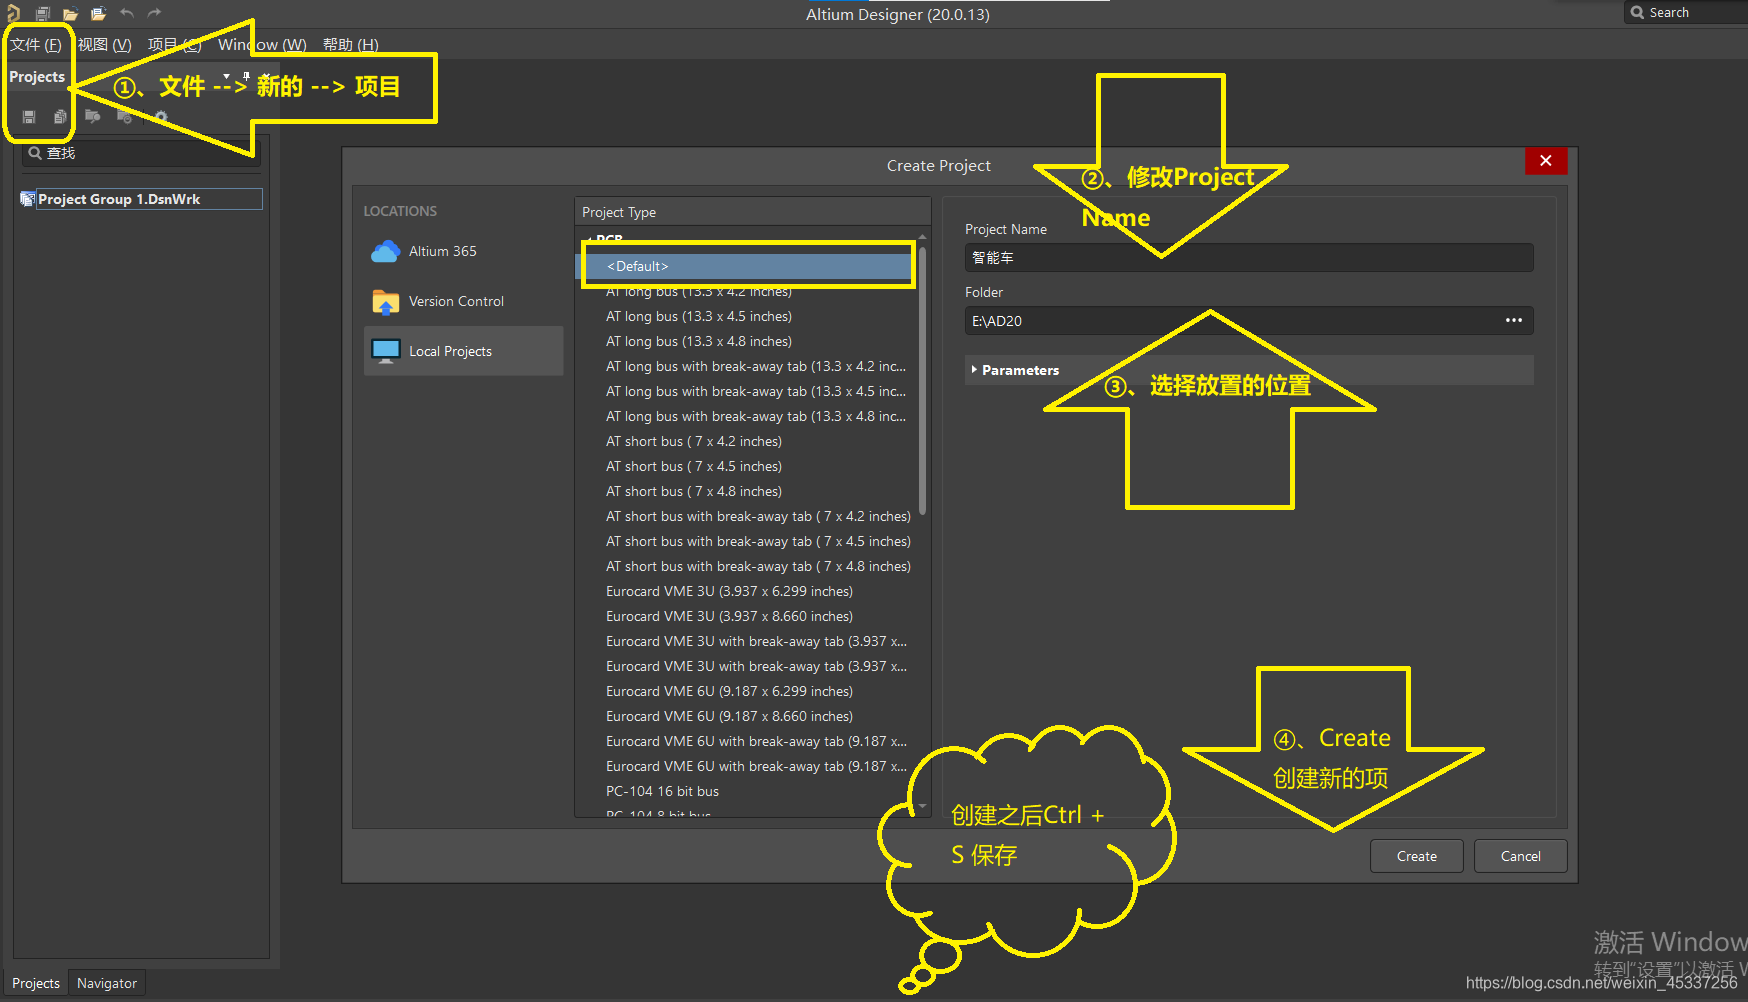Click the folder search icon in Projects panel
The image size is (1748, 1002).
(x=92, y=117)
